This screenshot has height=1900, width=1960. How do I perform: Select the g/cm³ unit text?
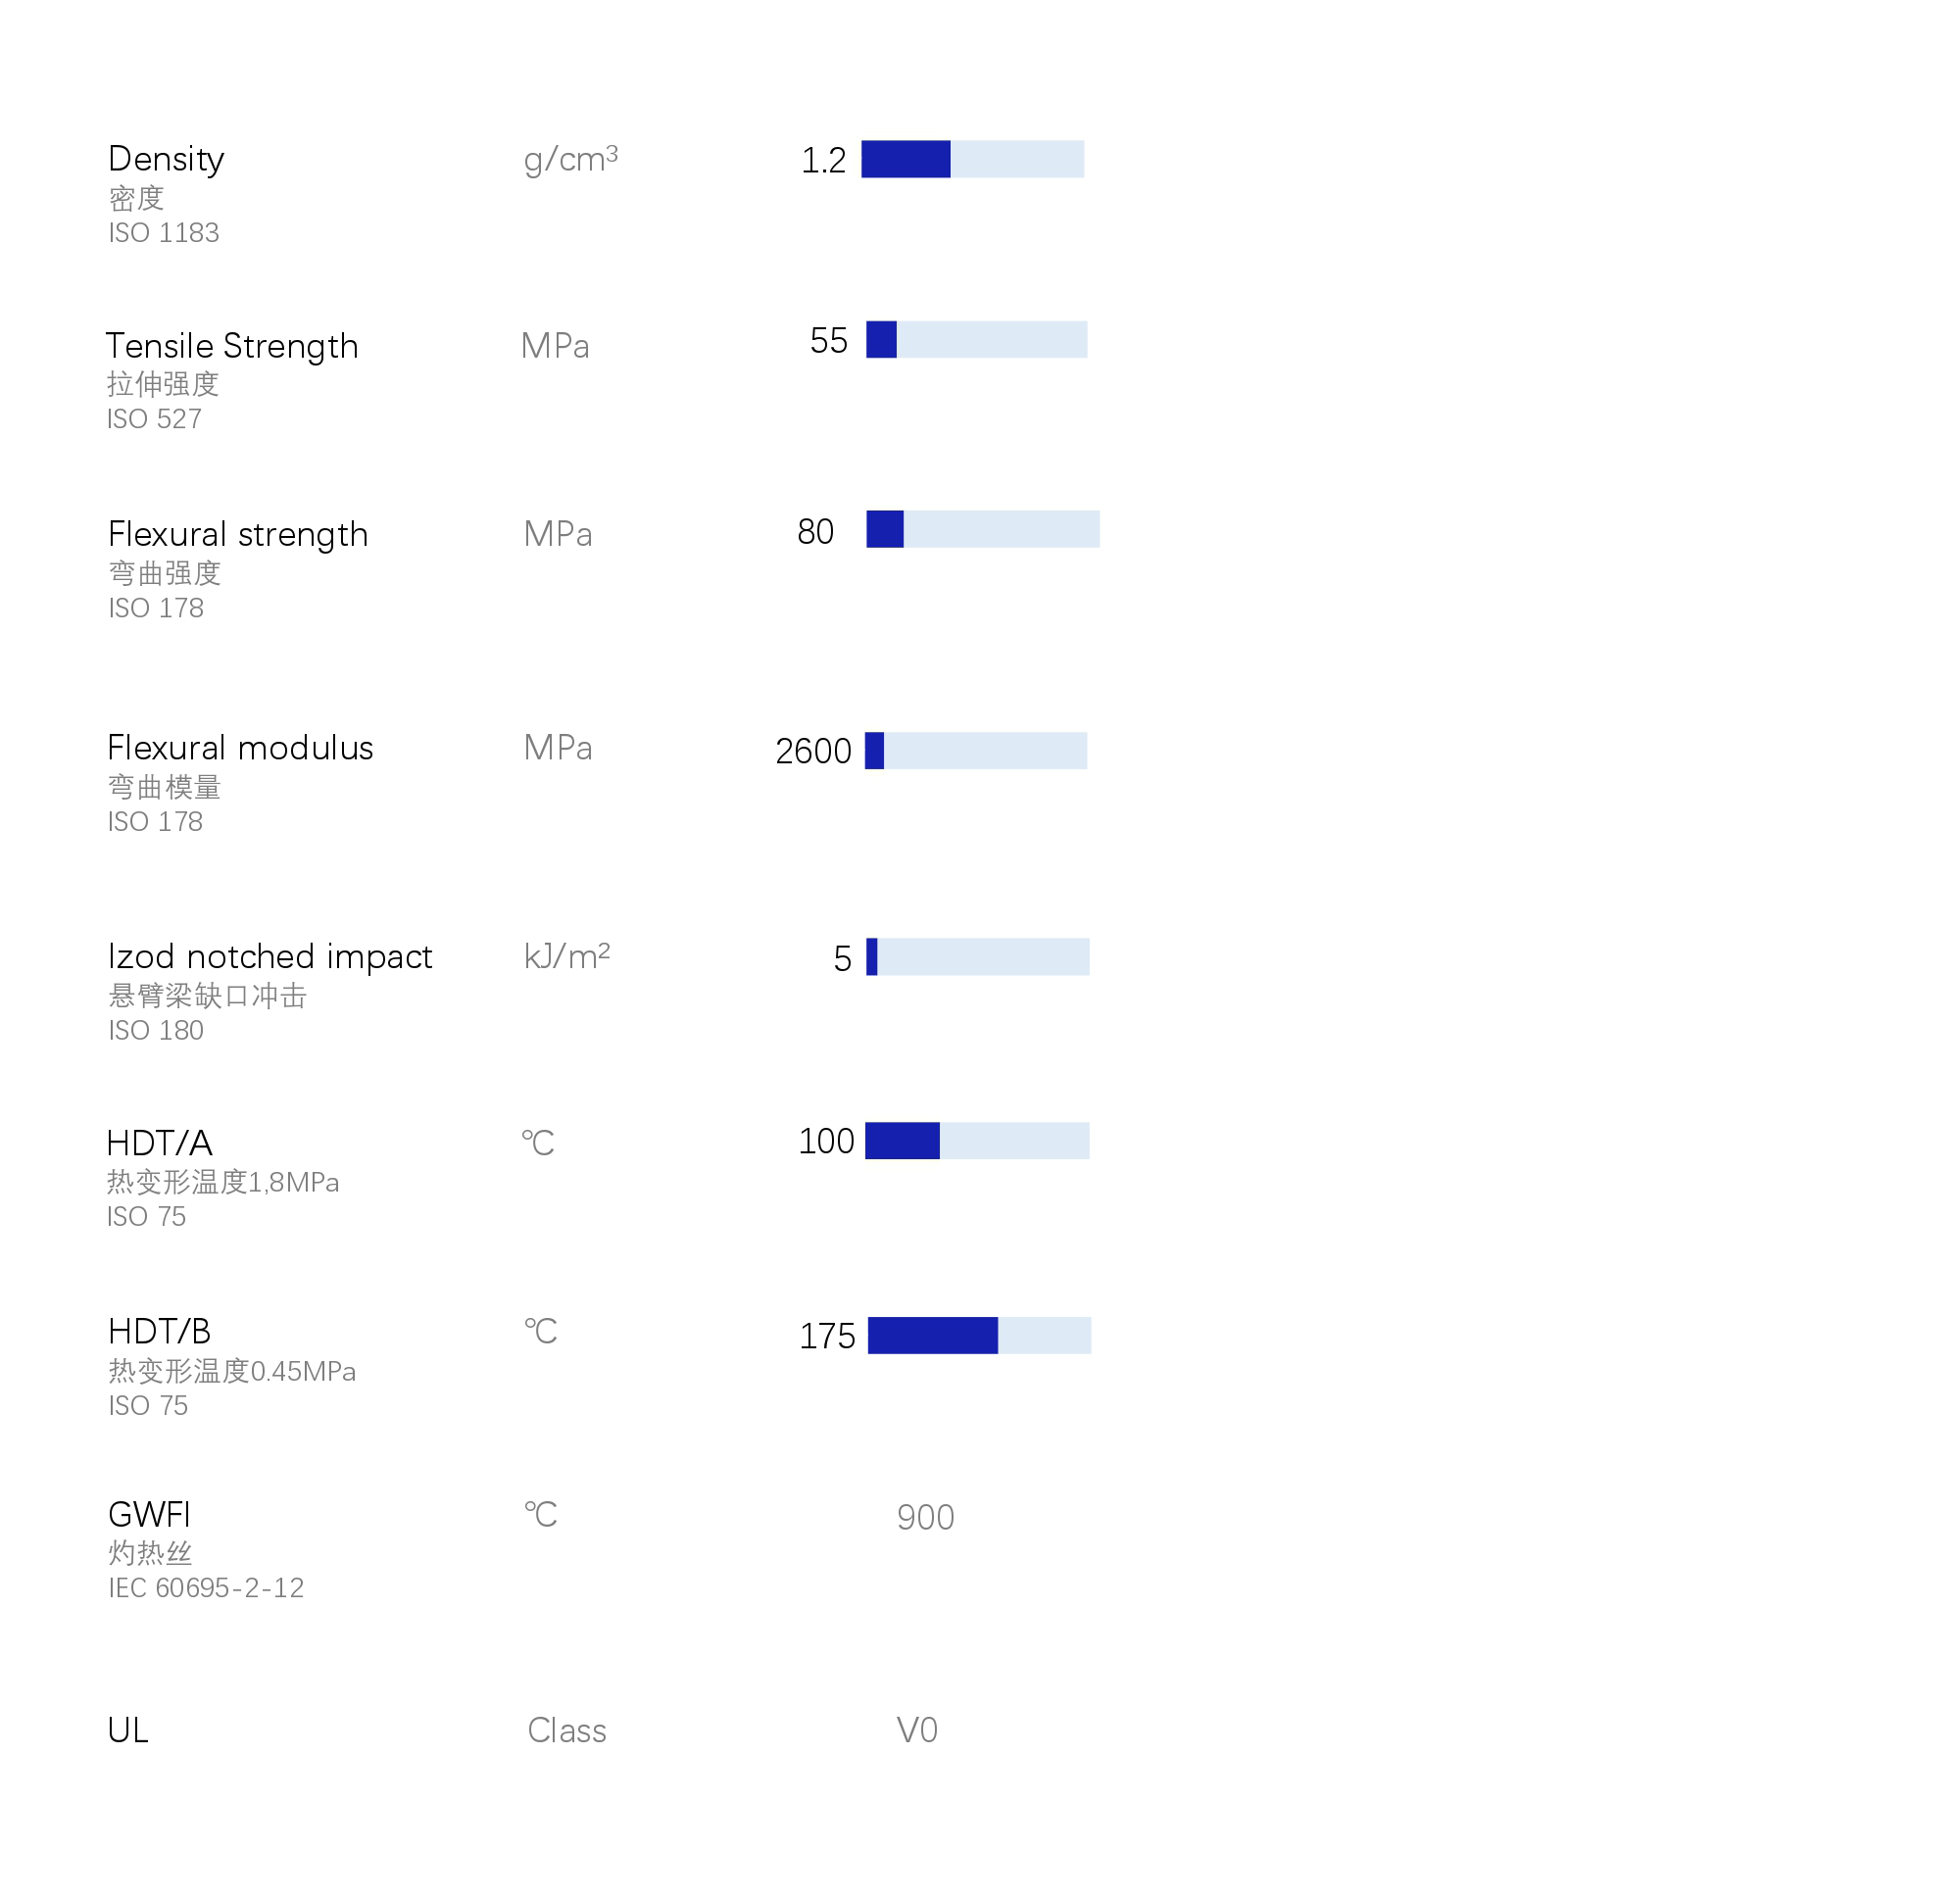pos(571,159)
